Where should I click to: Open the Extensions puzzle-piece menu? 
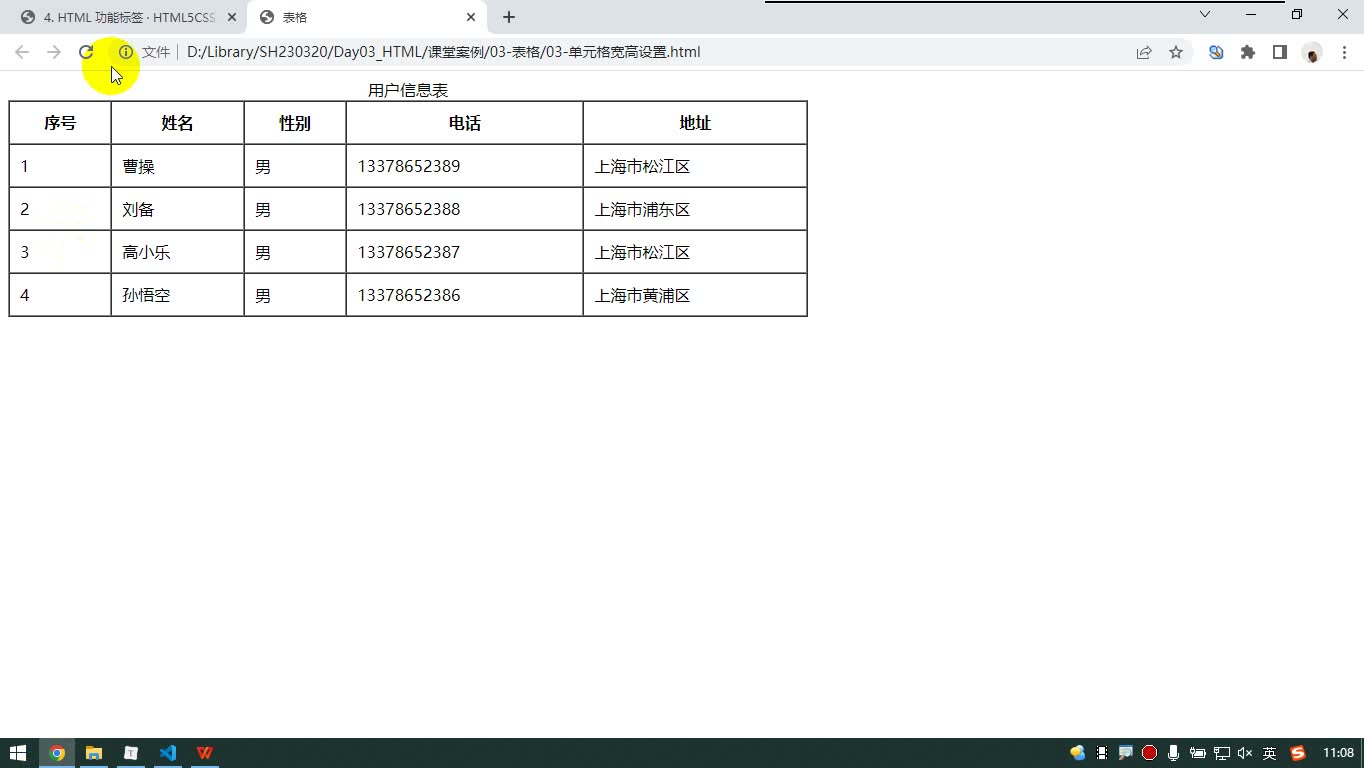click(x=1248, y=52)
